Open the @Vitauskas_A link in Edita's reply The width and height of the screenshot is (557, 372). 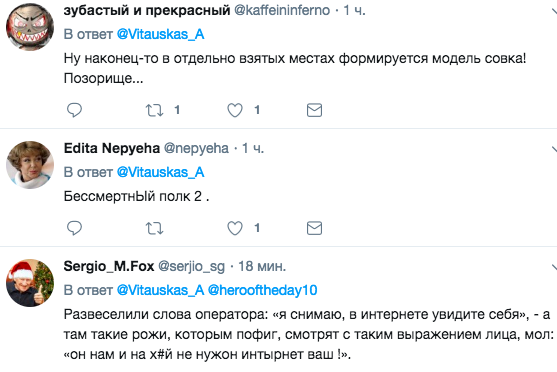[161, 172]
